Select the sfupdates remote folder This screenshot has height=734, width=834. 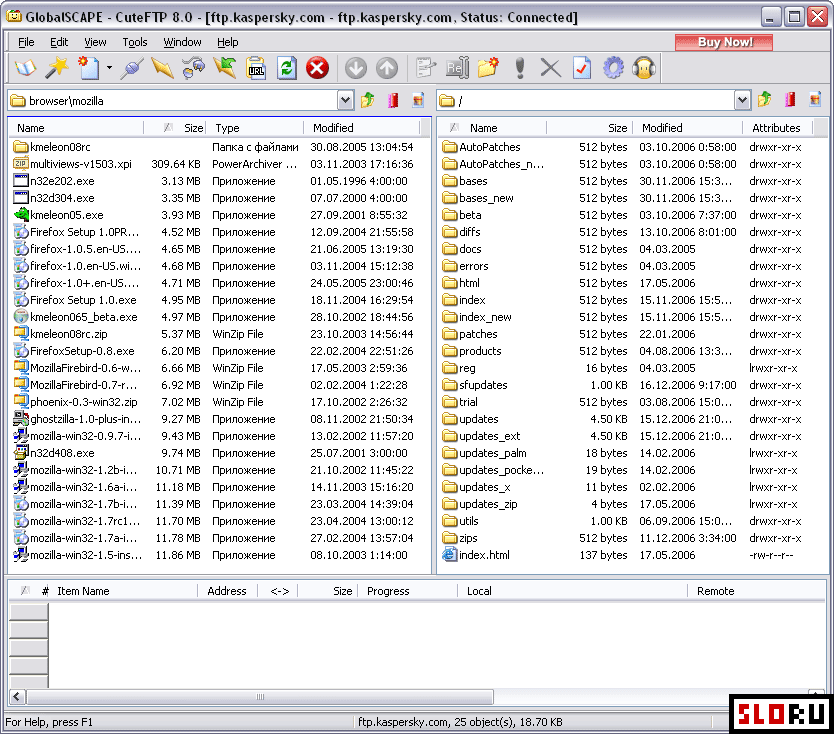tap(475, 385)
